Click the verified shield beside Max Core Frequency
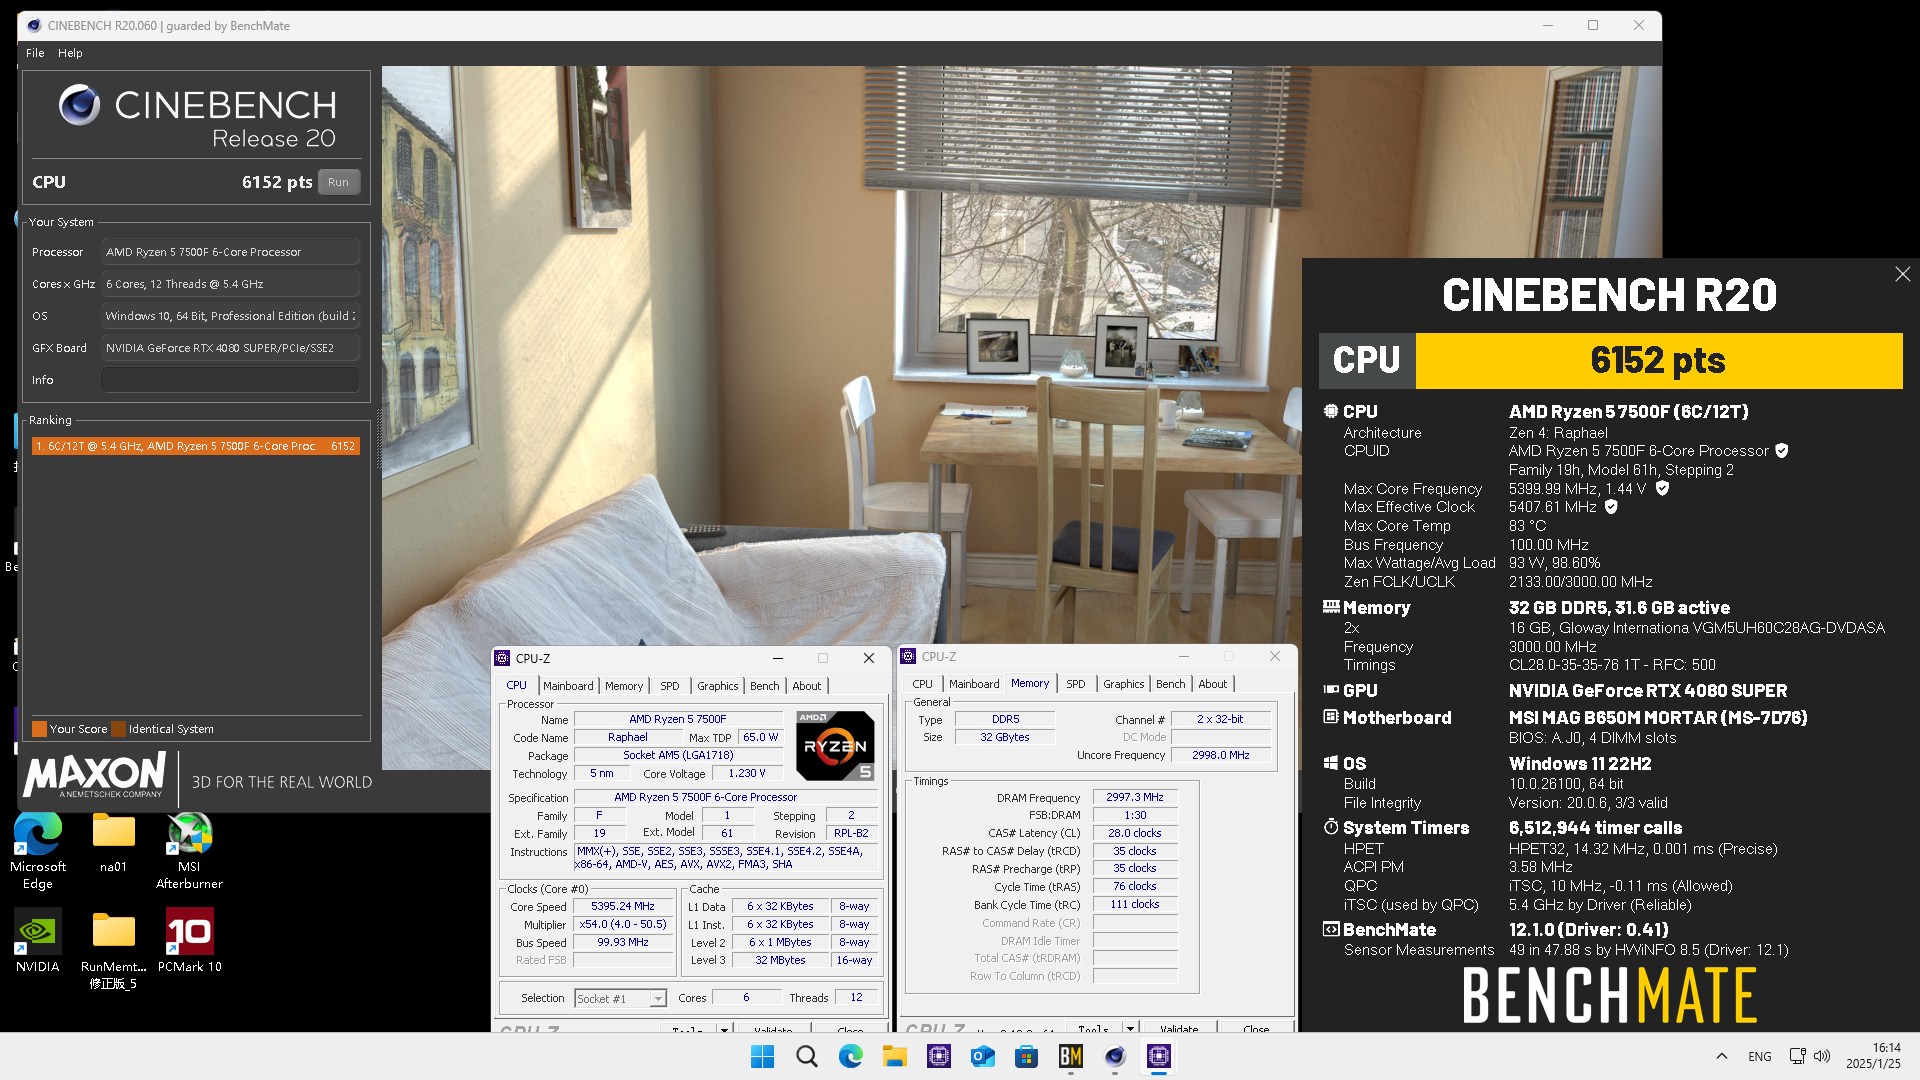Viewport: 1920px width, 1080px height. pyautogui.click(x=1662, y=488)
